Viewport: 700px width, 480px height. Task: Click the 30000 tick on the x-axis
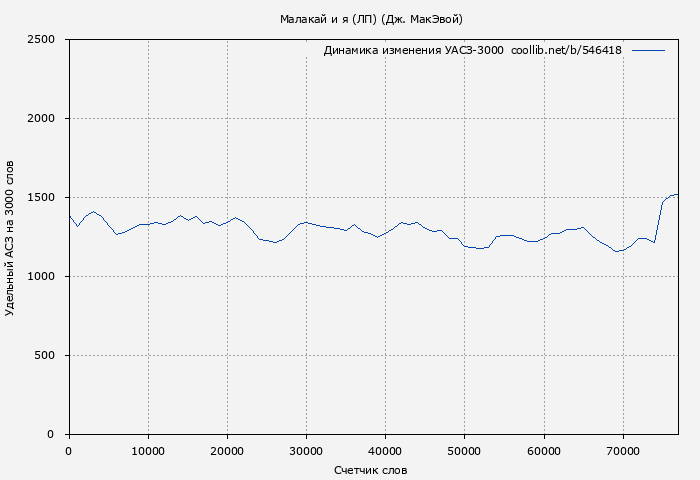(306, 451)
